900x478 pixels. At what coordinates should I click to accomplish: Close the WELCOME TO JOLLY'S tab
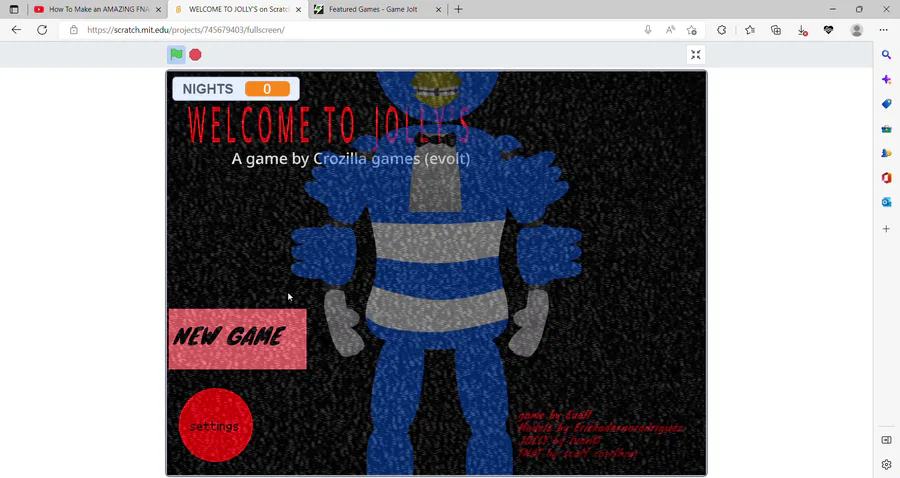[x=298, y=9]
